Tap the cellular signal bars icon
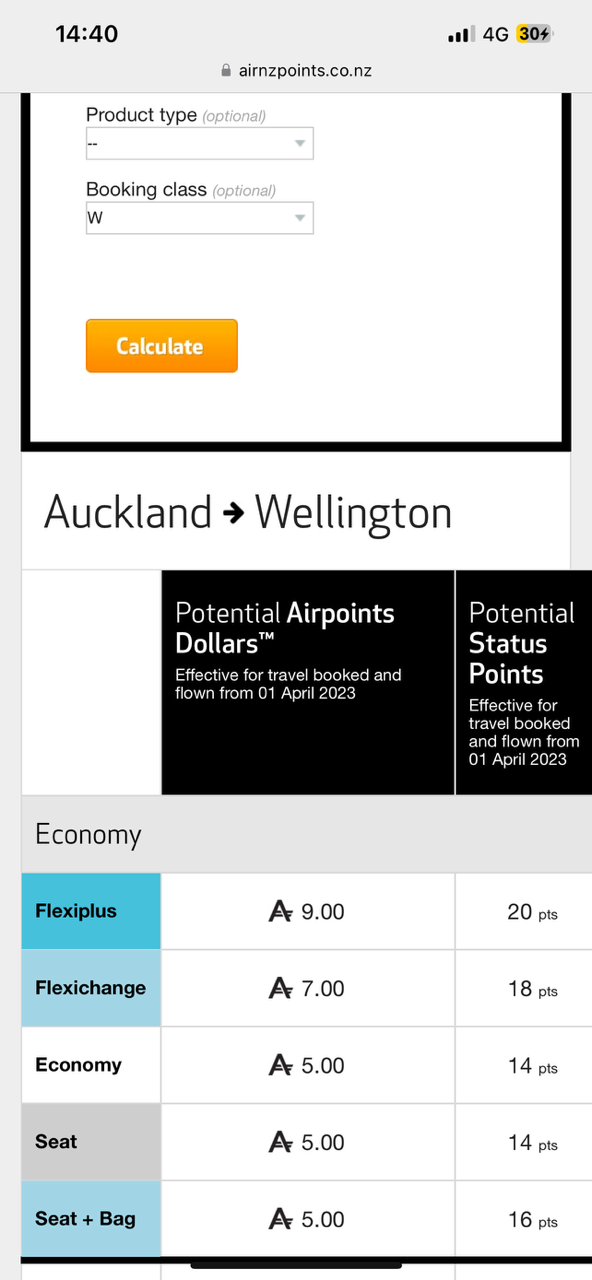Viewport: 592px width, 1280px height. point(460,35)
